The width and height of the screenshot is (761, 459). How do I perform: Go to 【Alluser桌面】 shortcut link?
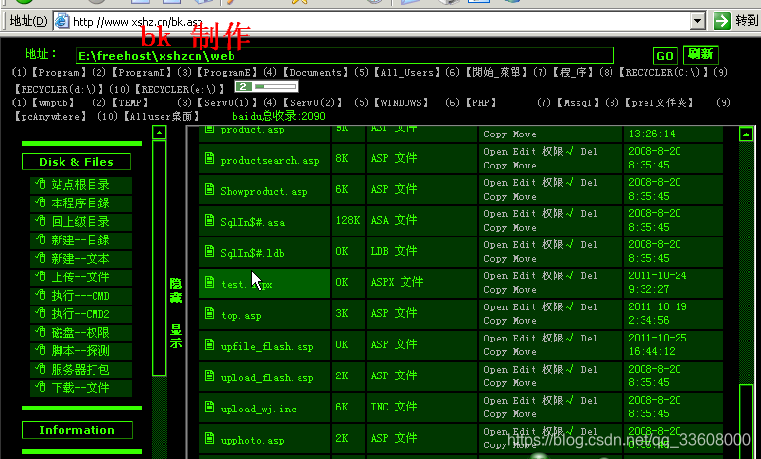coord(161,116)
